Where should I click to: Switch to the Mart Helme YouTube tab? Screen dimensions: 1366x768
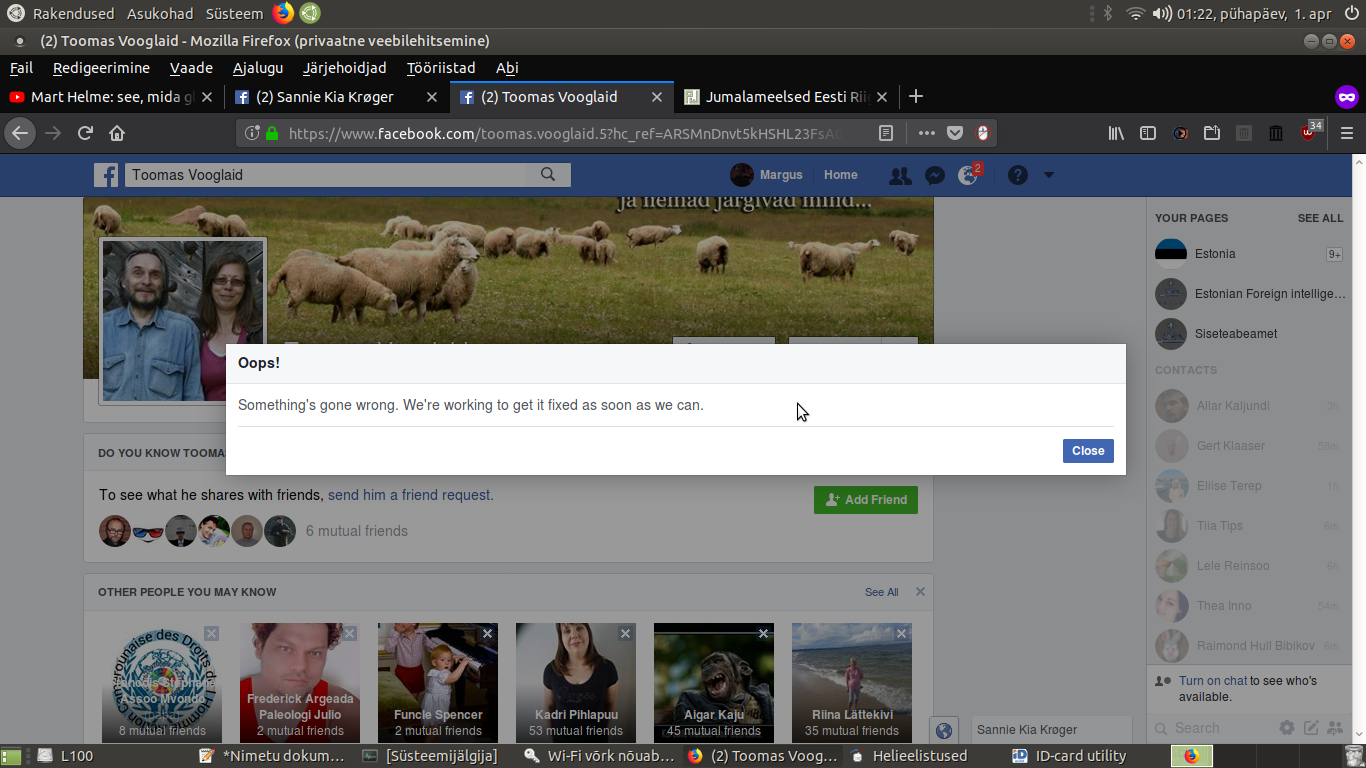click(x=111, y=97)
